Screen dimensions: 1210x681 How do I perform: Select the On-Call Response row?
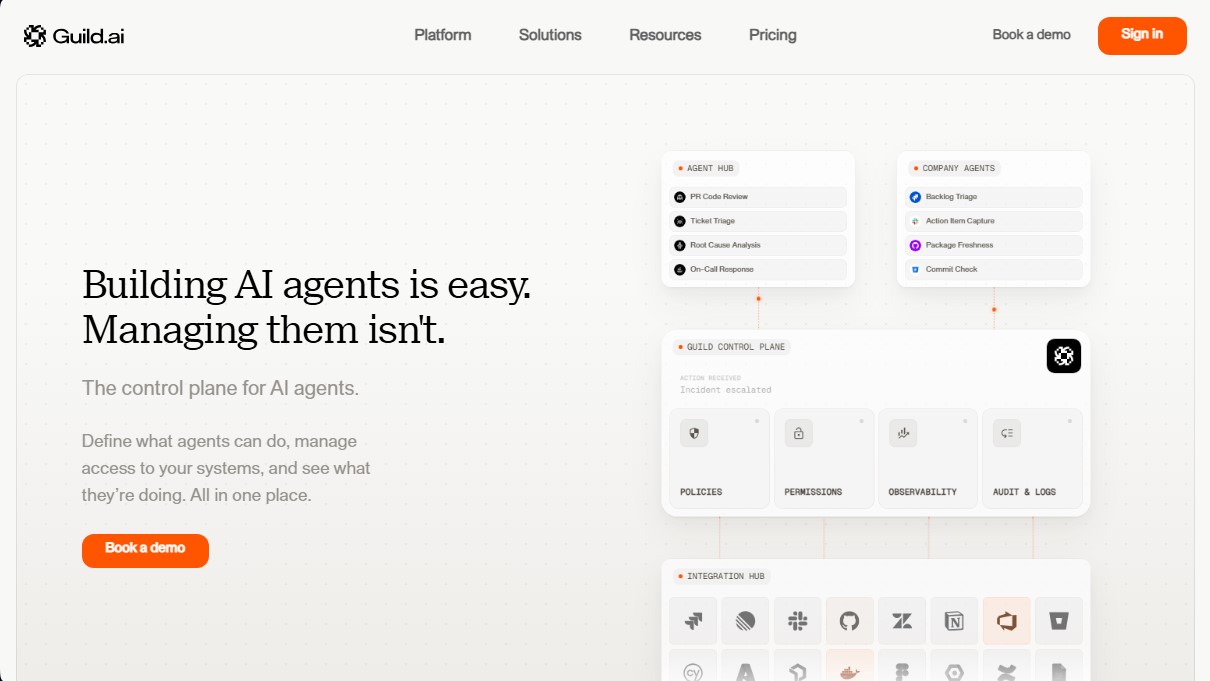click(x=758, y=269)
